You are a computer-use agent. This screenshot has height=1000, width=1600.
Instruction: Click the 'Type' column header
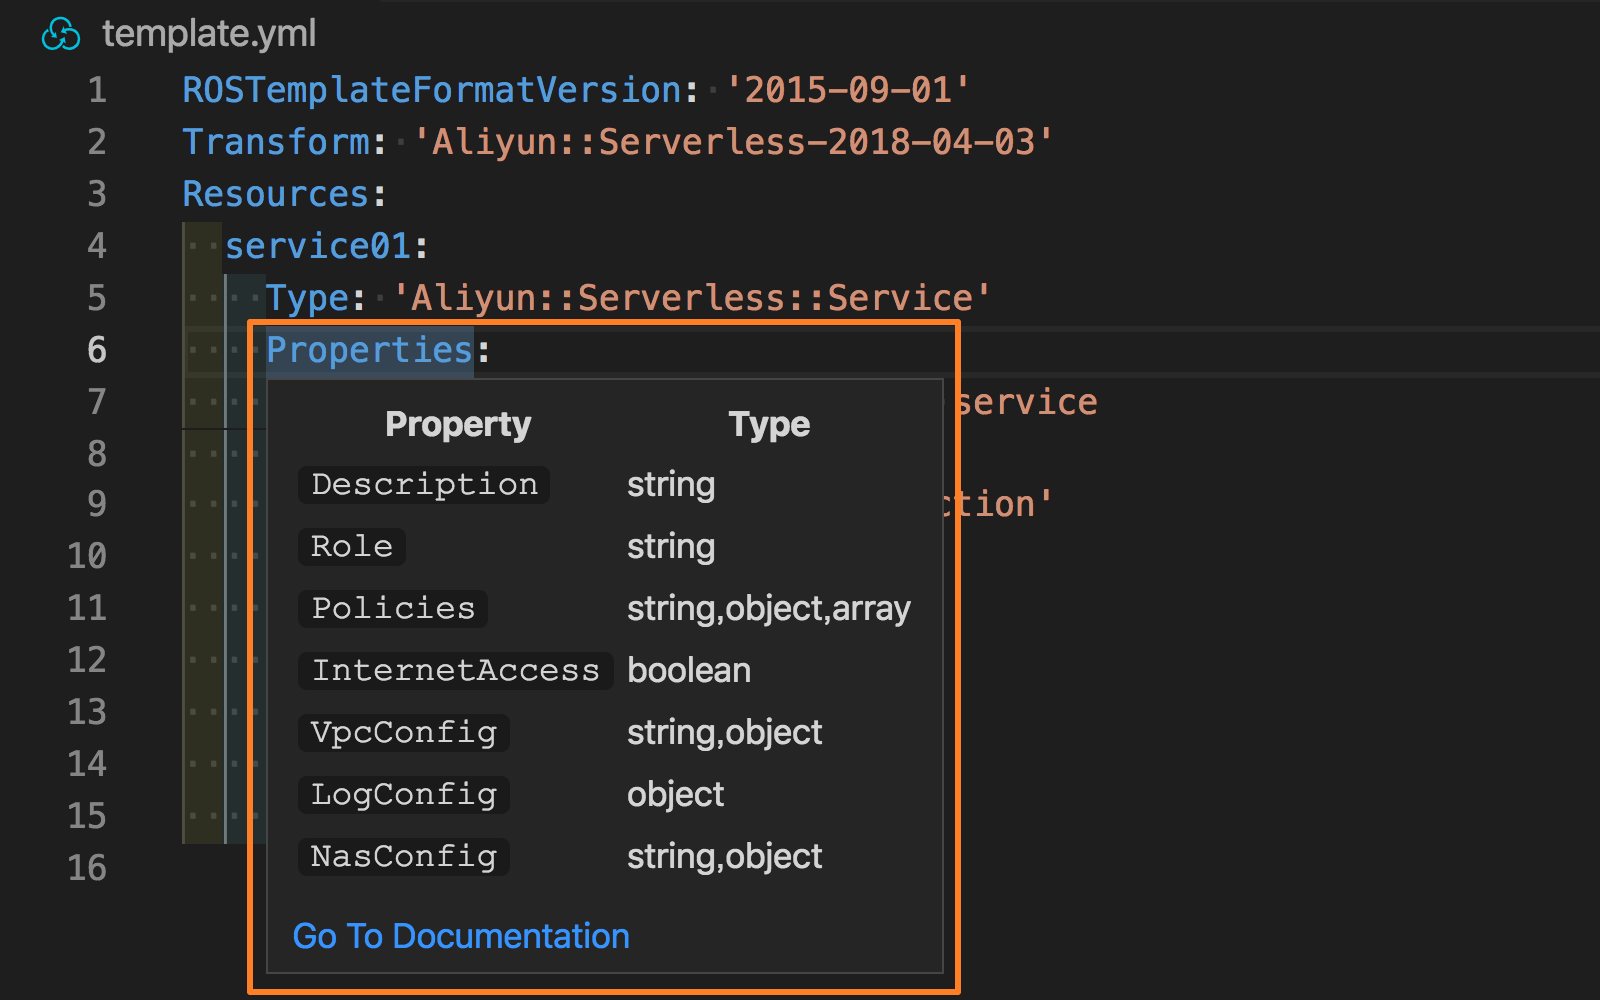(769, 425)
